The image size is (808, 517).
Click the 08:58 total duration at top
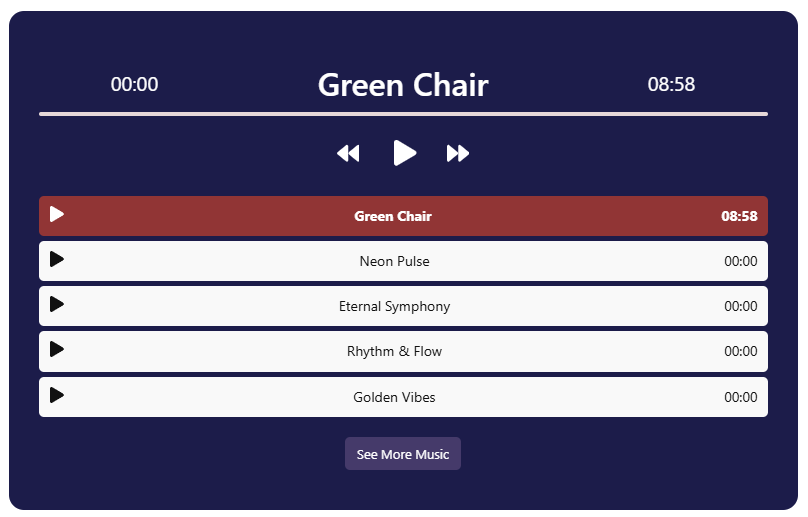click(671, 85)
